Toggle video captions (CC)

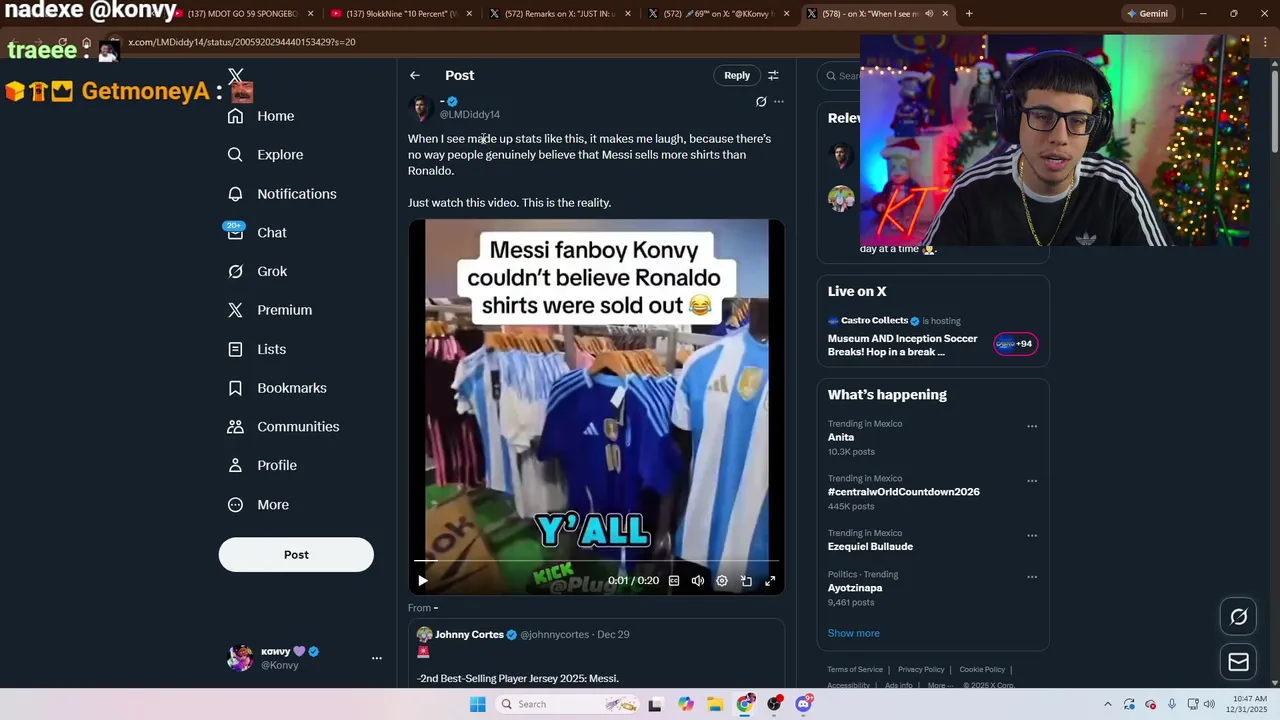pyautogui.click(x=674, y=581)
